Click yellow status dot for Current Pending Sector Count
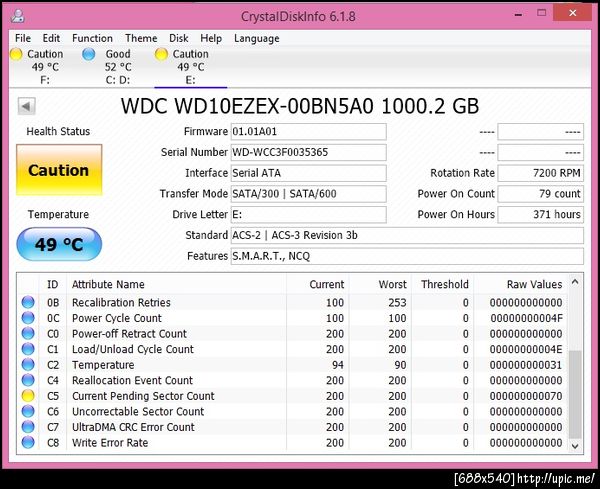Screen dimensions: 600x489 tap(28, 396)
